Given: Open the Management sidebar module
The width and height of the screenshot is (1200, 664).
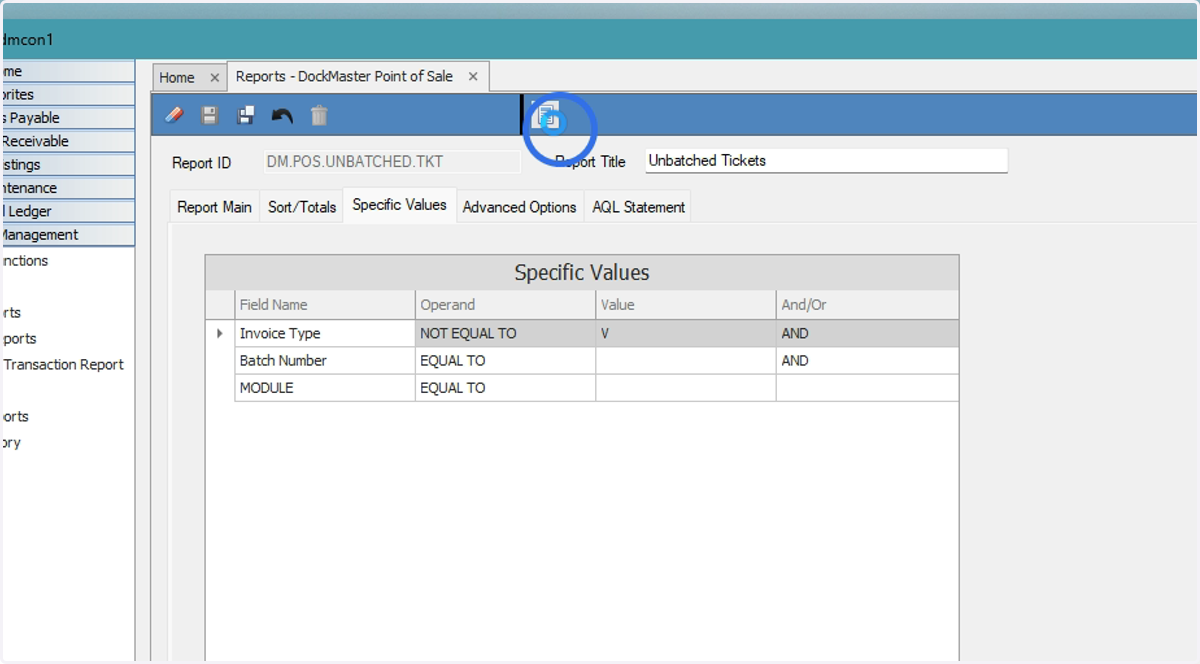Looking at the screenshot, I should tap(67, 235).
